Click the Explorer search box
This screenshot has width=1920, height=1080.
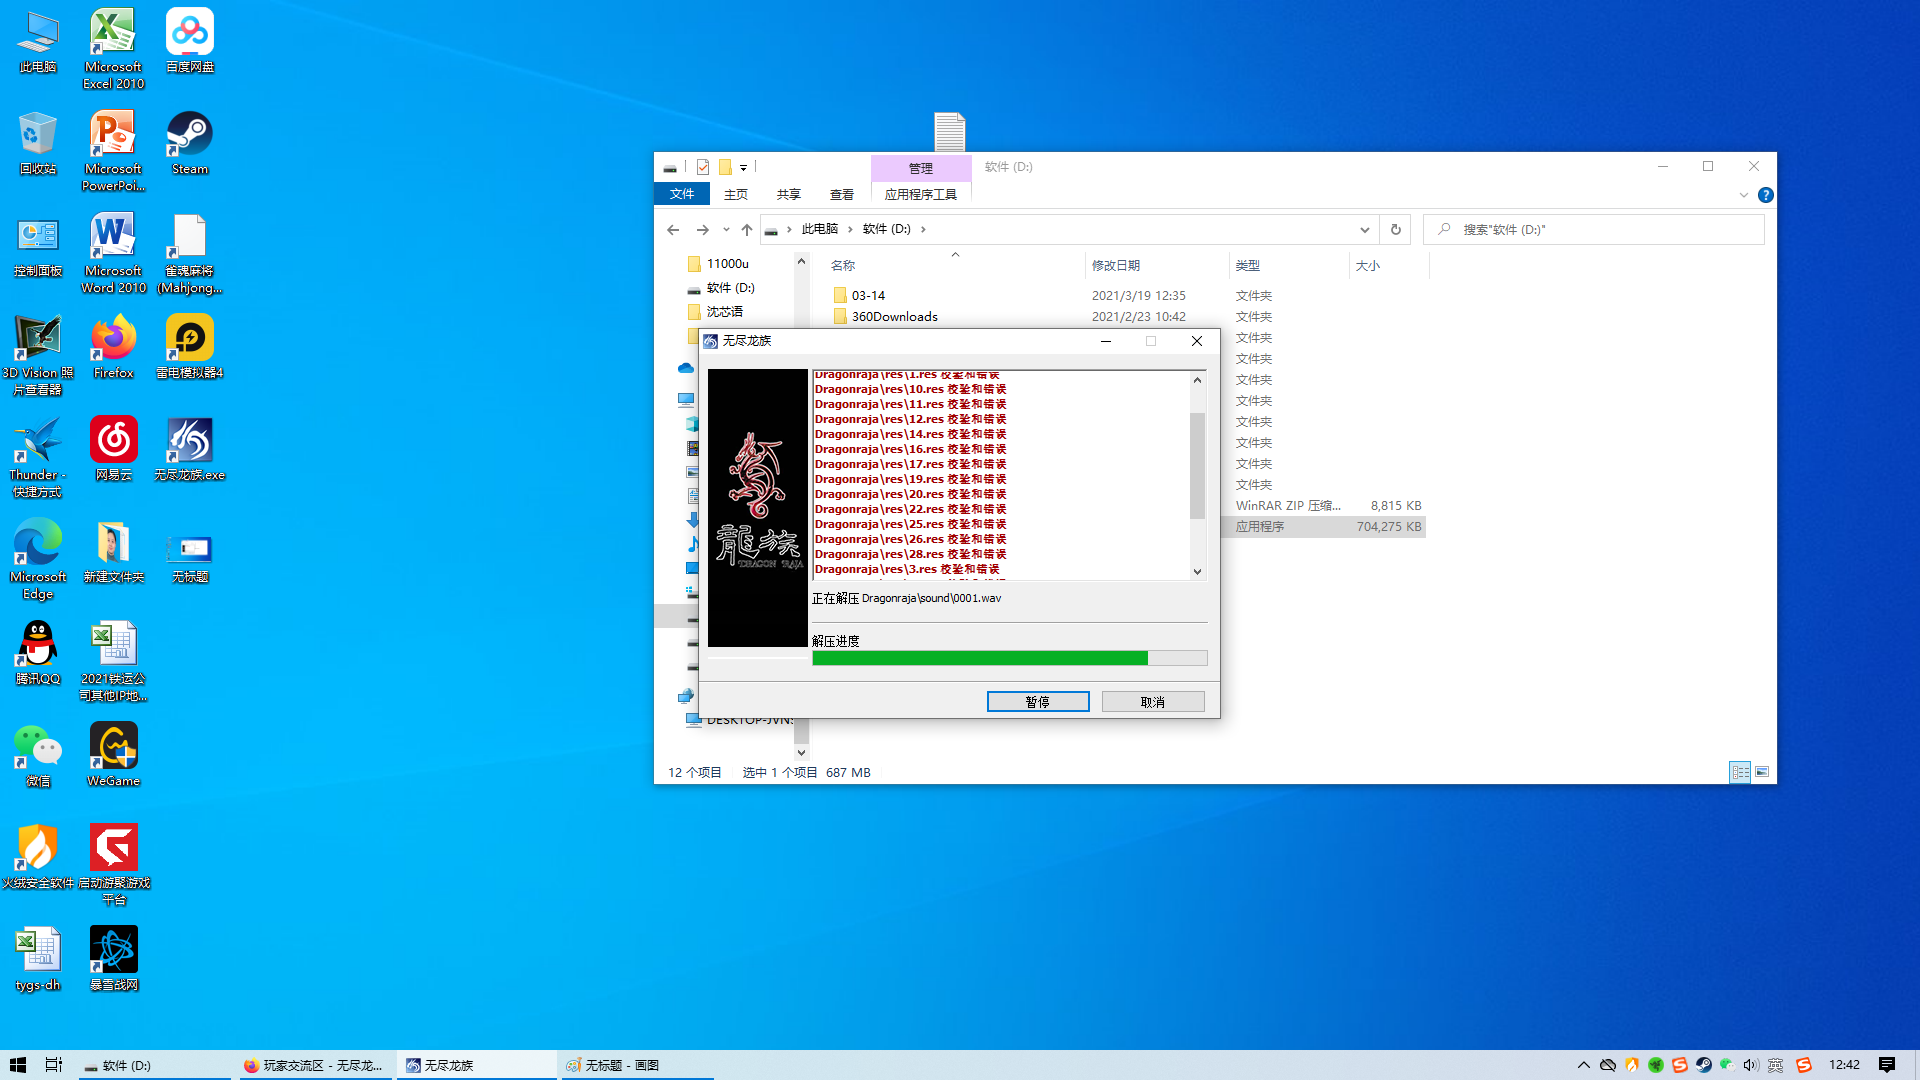coord(1594,230)
